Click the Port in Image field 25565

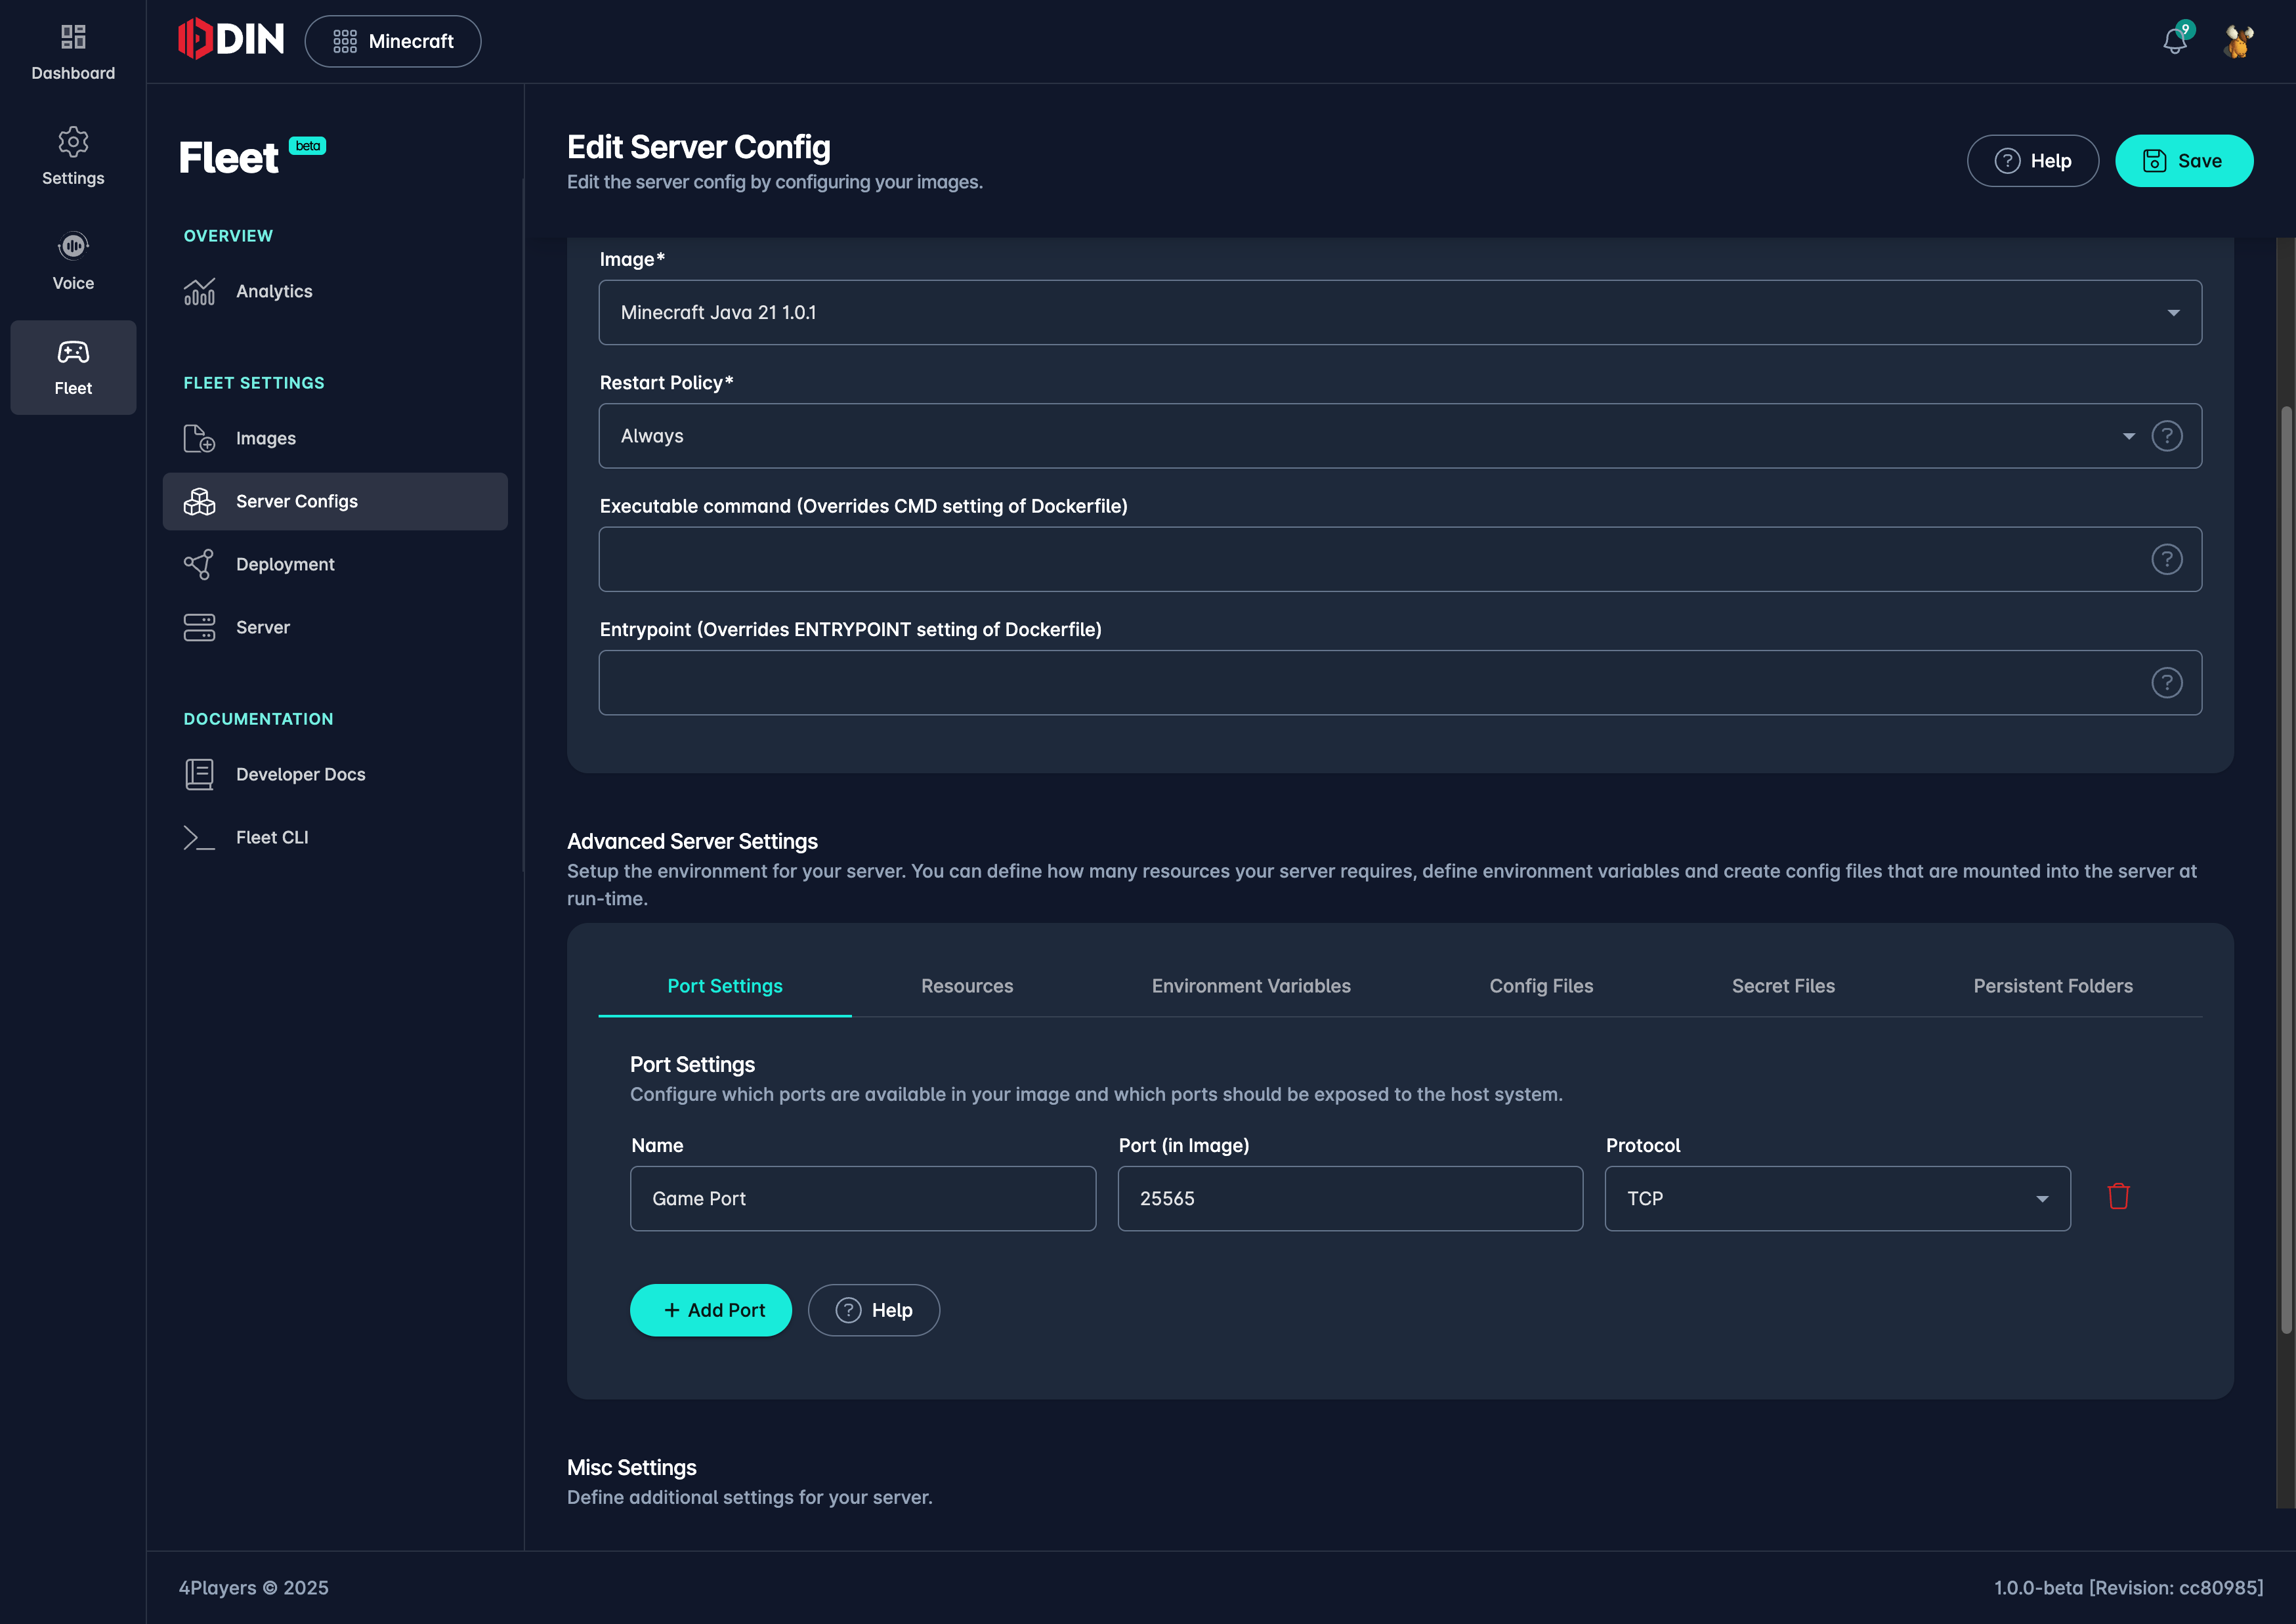pos(1350,1198)
